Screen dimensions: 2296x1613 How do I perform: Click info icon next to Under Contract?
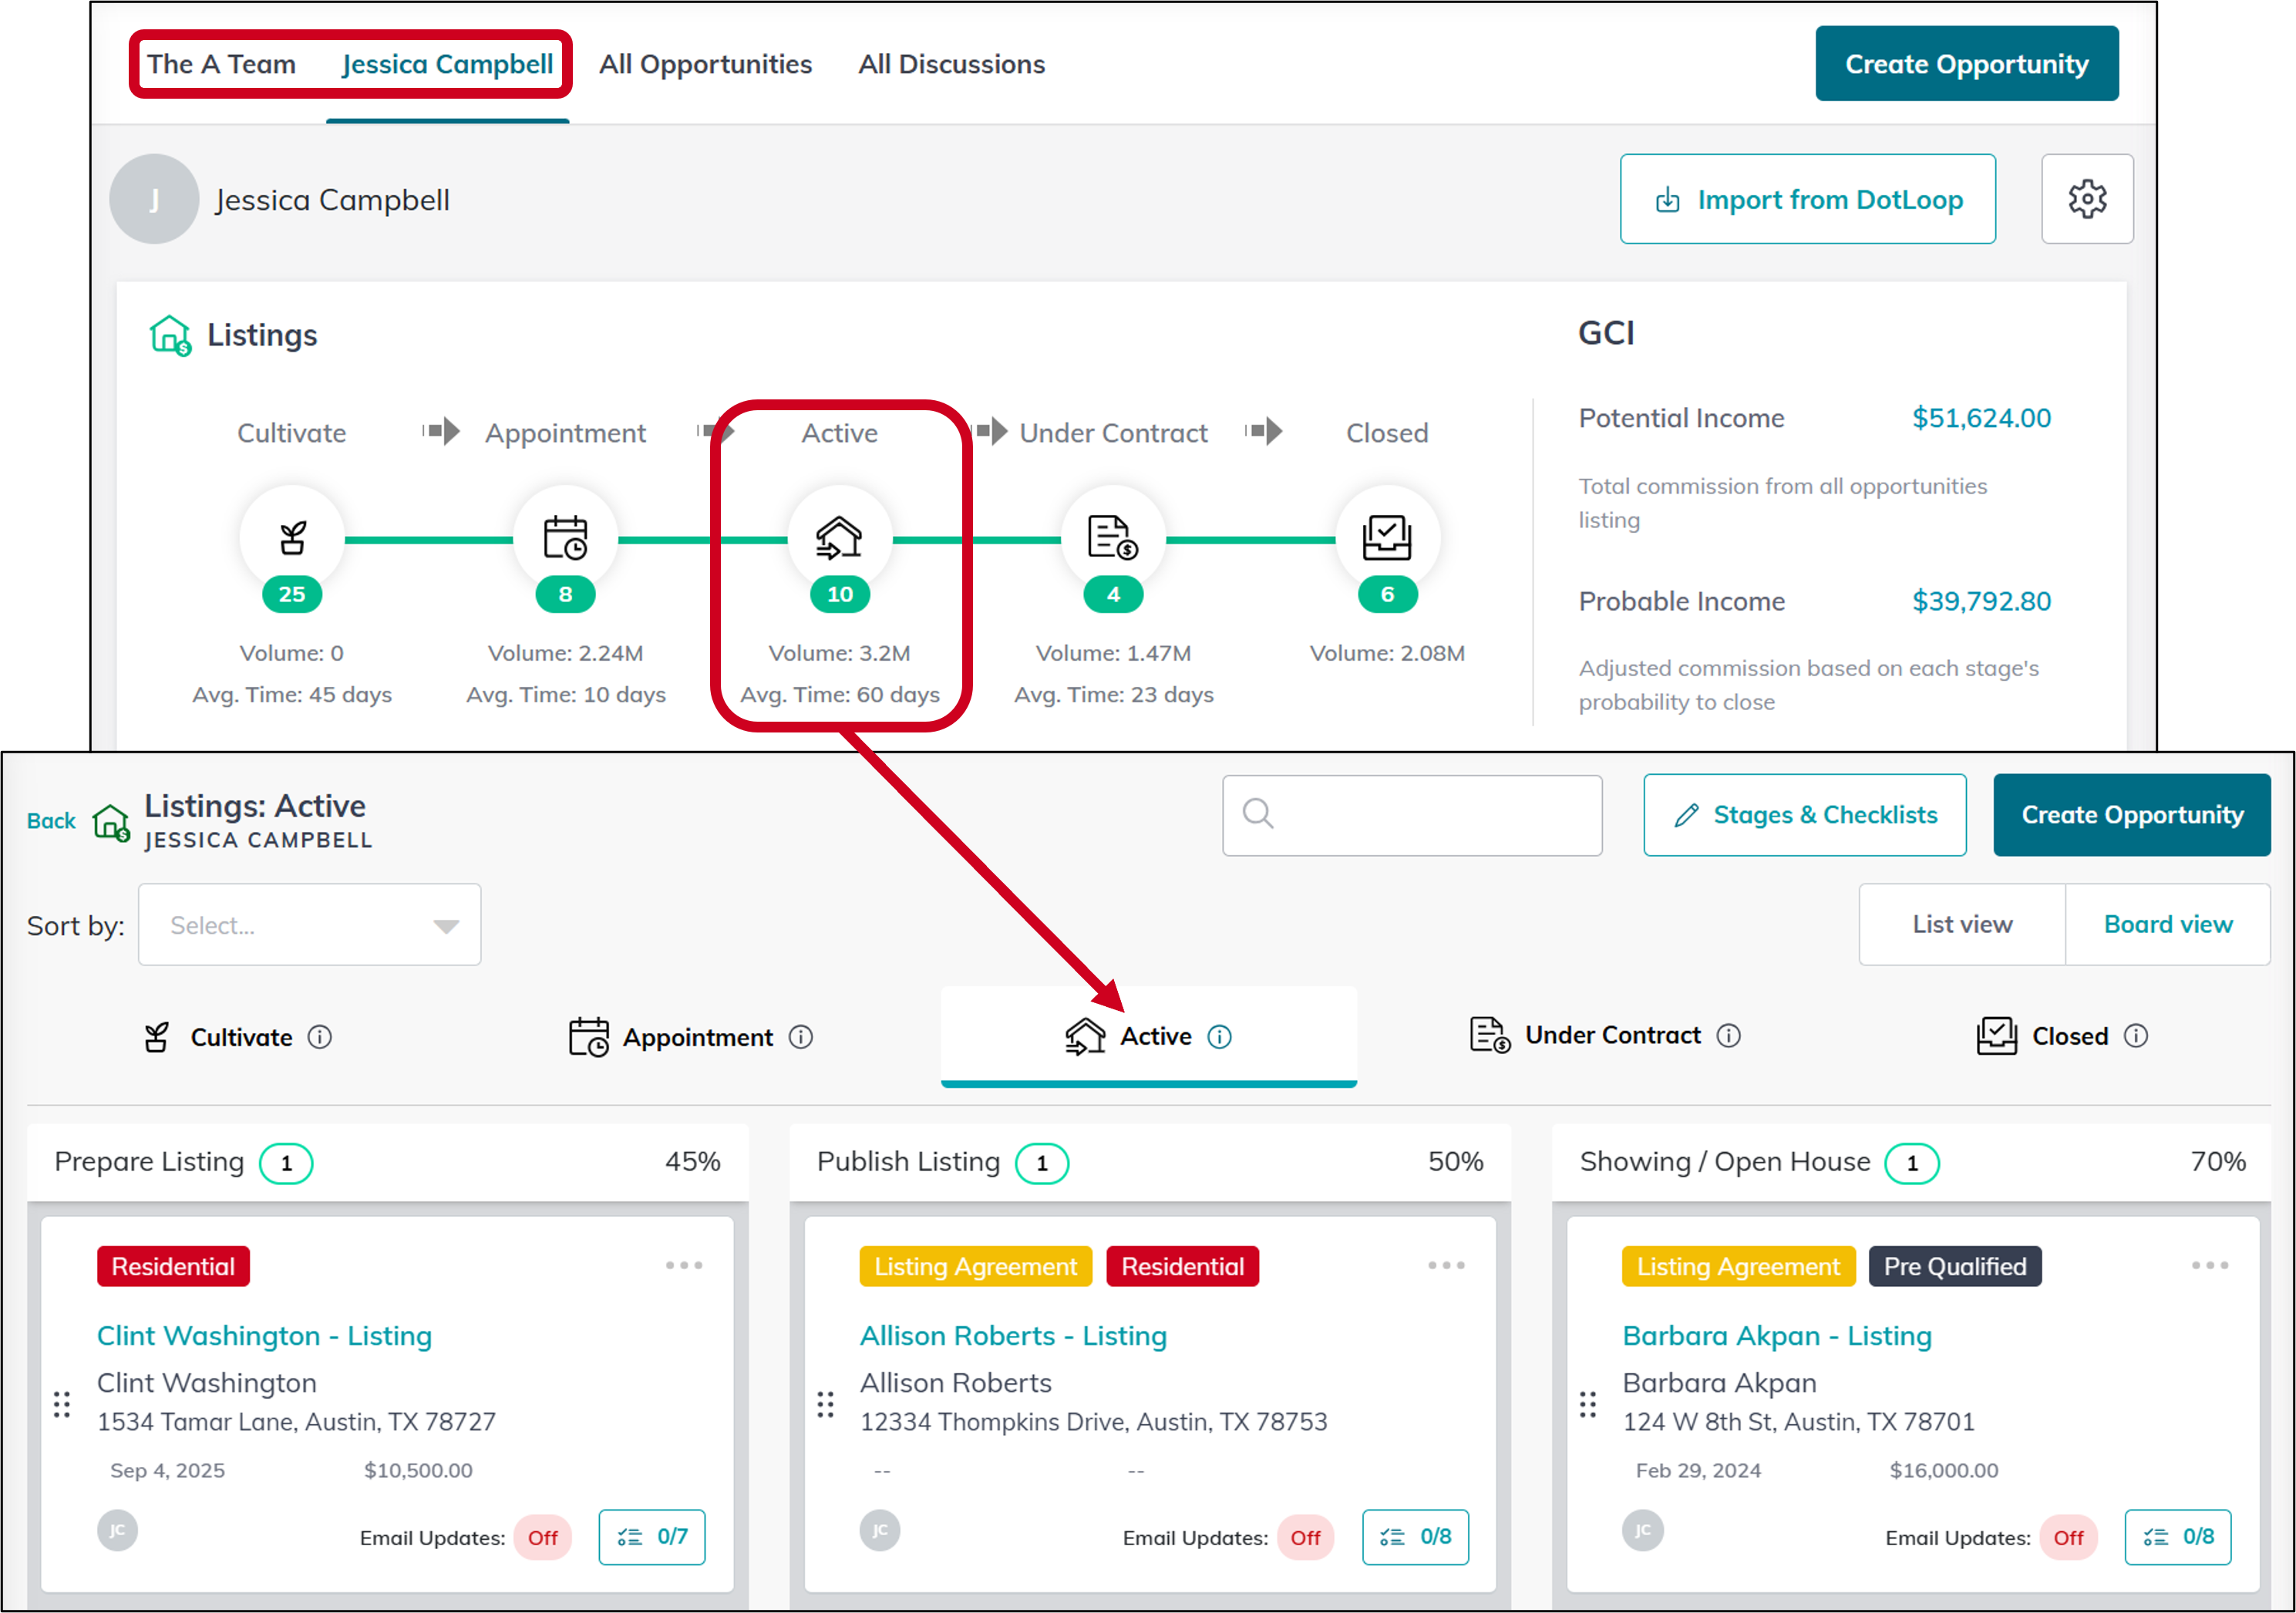[1728, 1035]
